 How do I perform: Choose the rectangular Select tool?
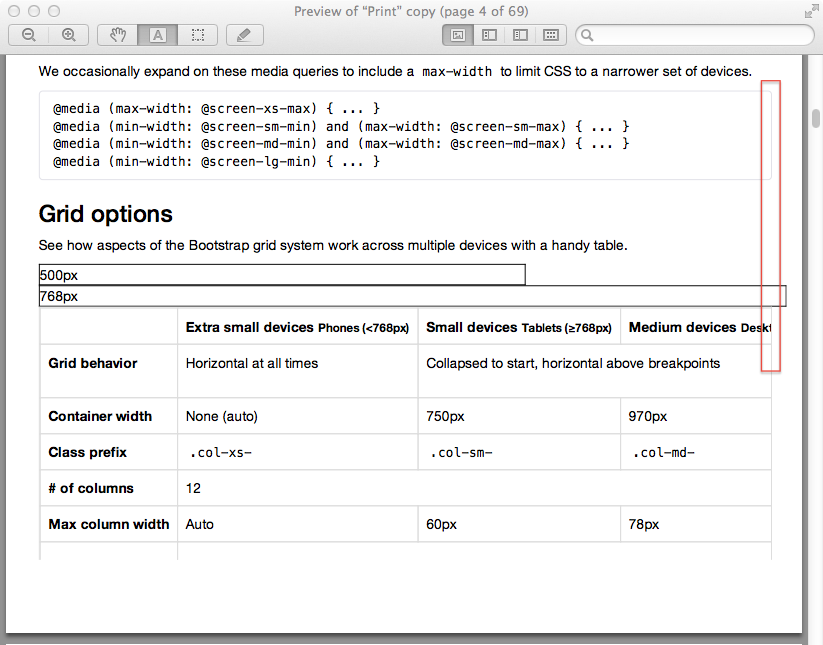coord(198,35)
